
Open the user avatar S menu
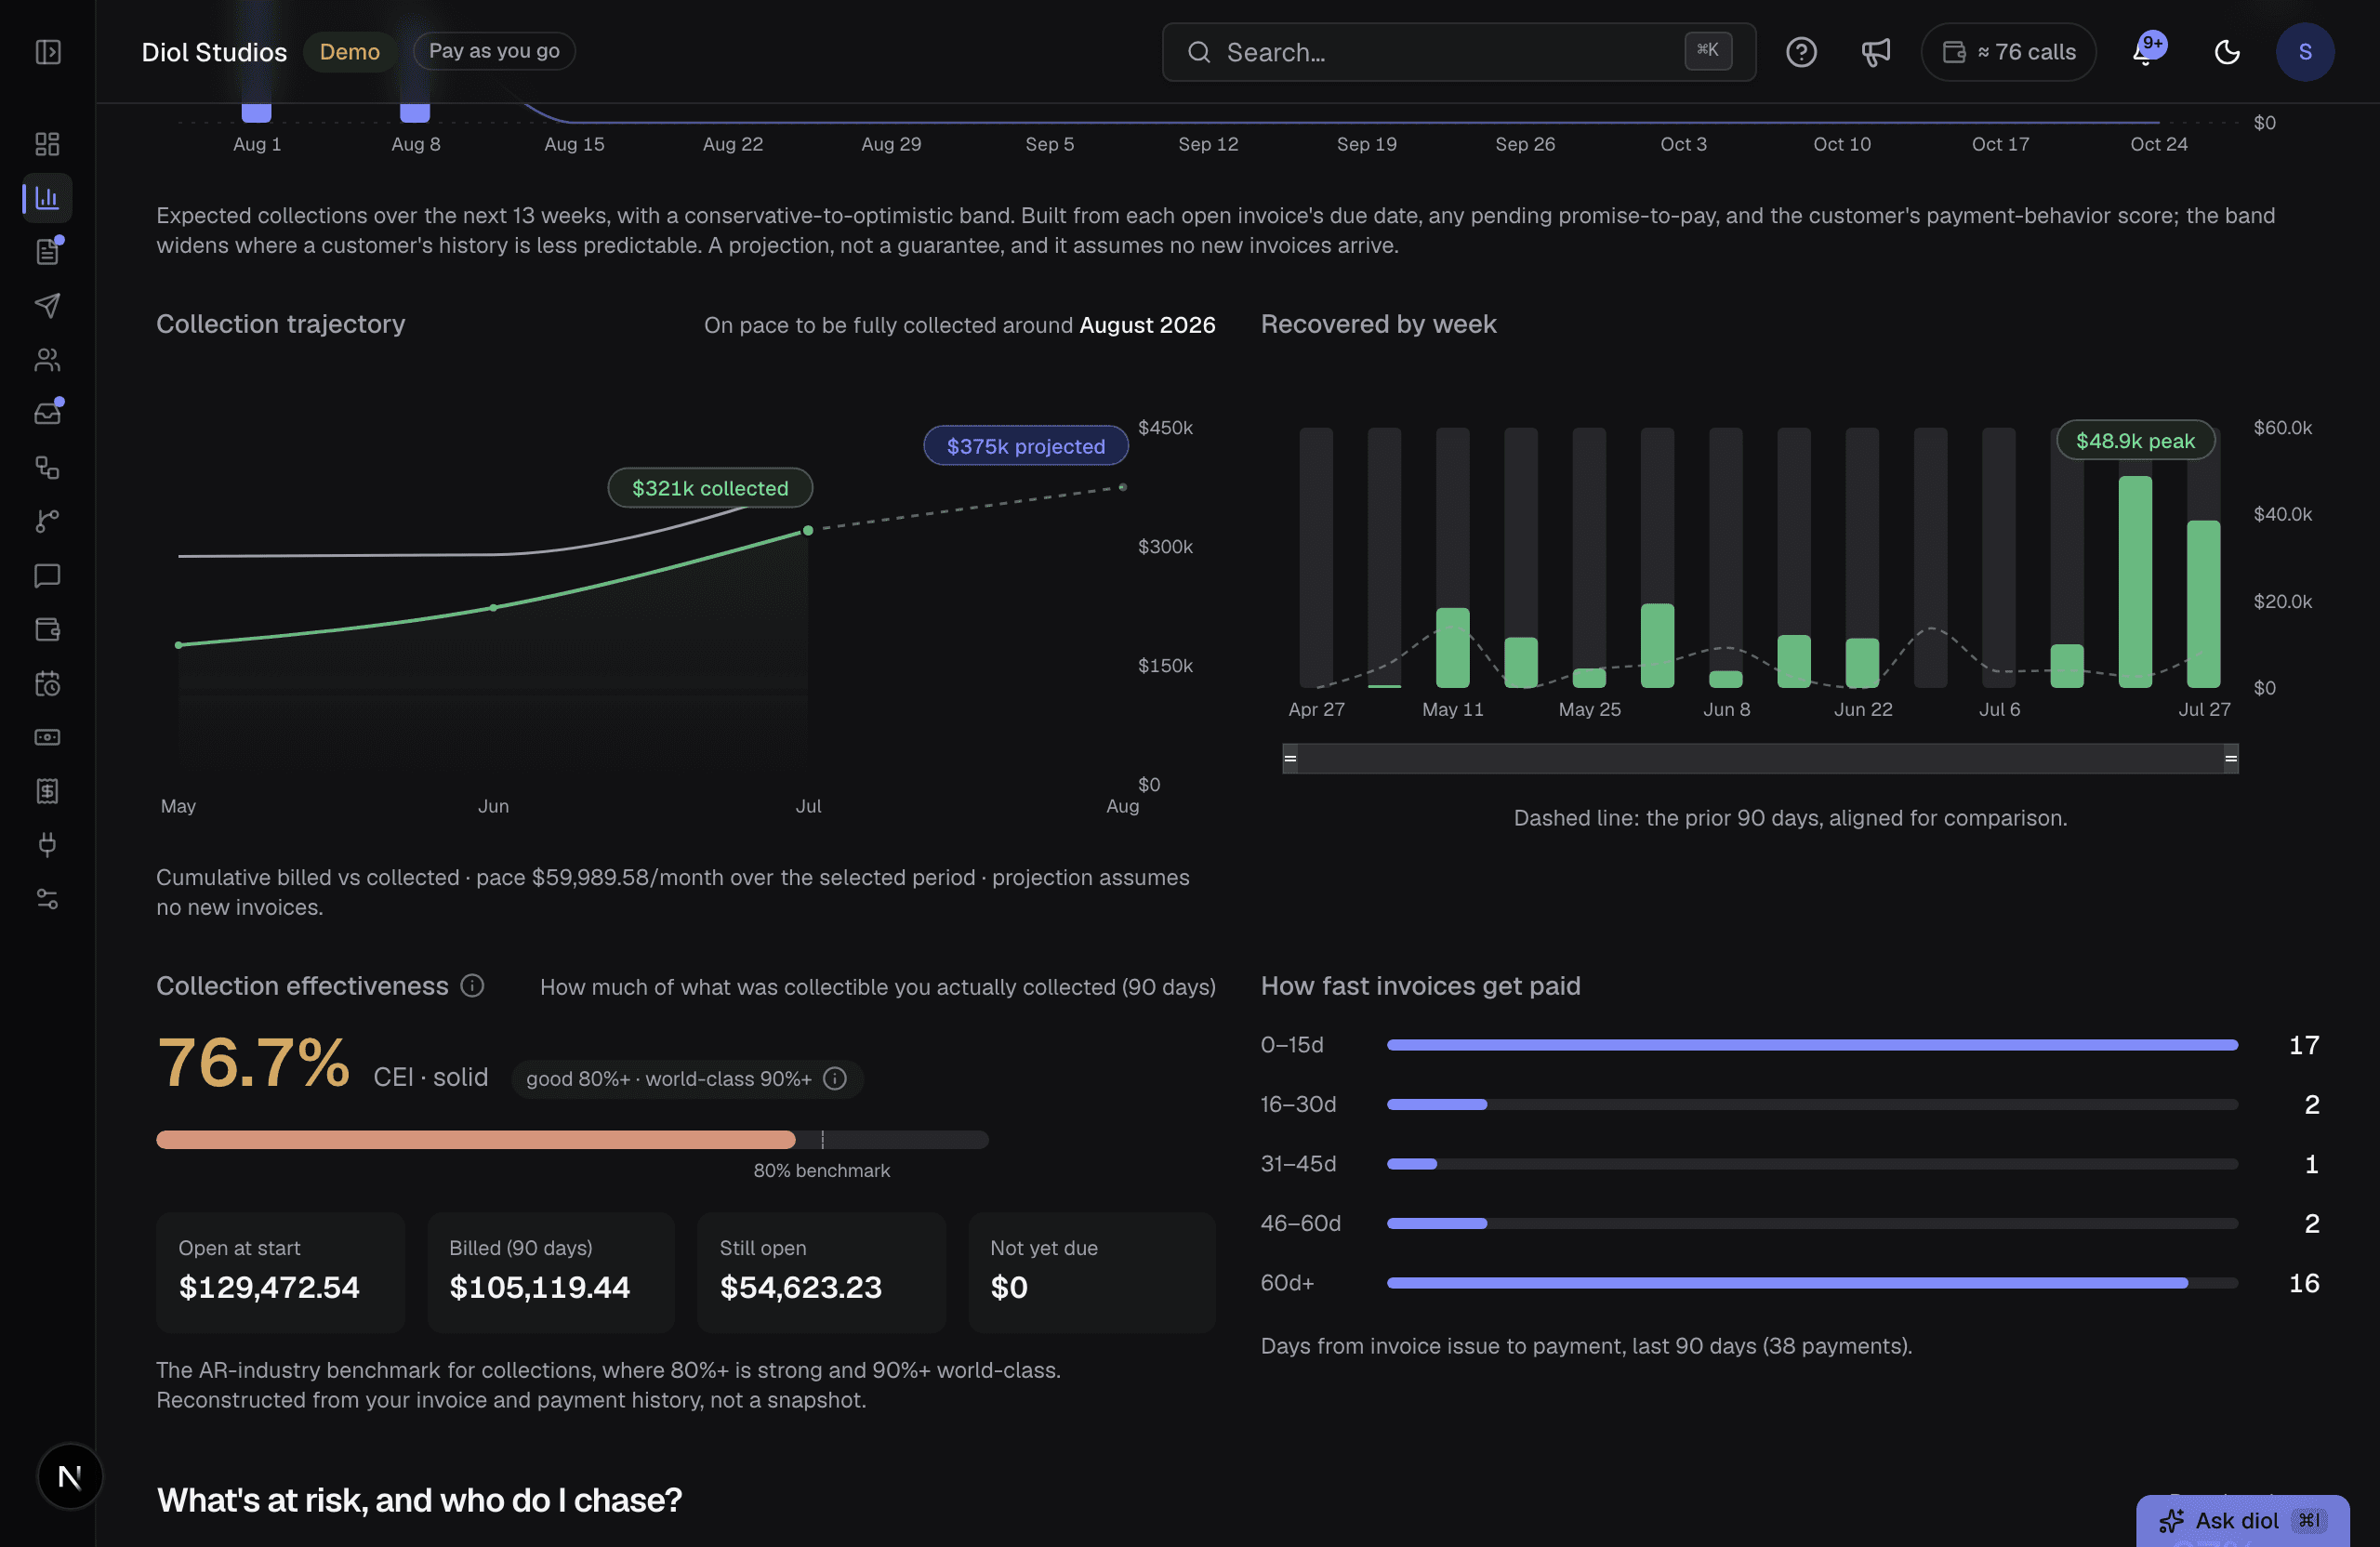(x=2305, y=52)
